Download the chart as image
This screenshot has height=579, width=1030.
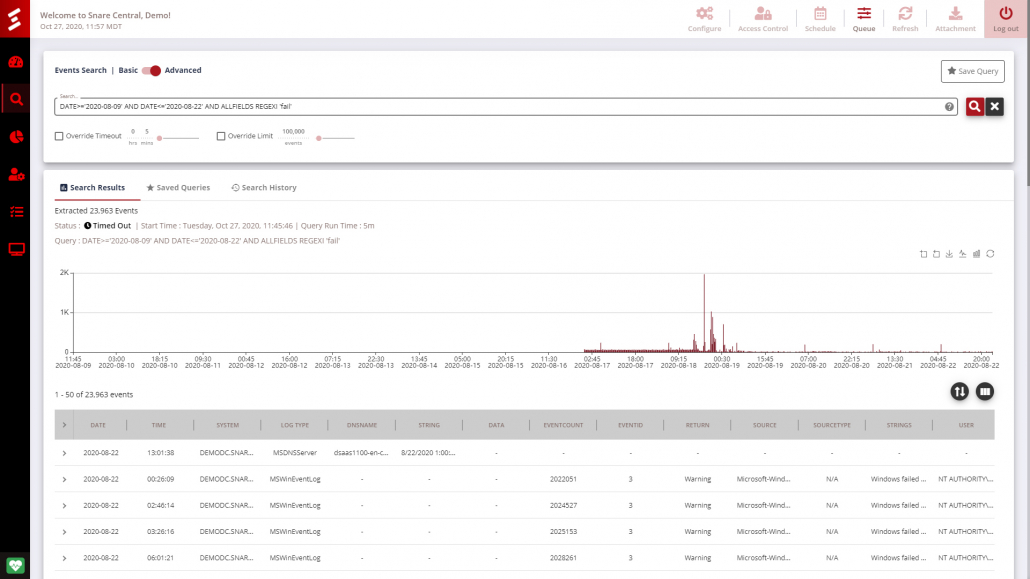click(949, 254)
